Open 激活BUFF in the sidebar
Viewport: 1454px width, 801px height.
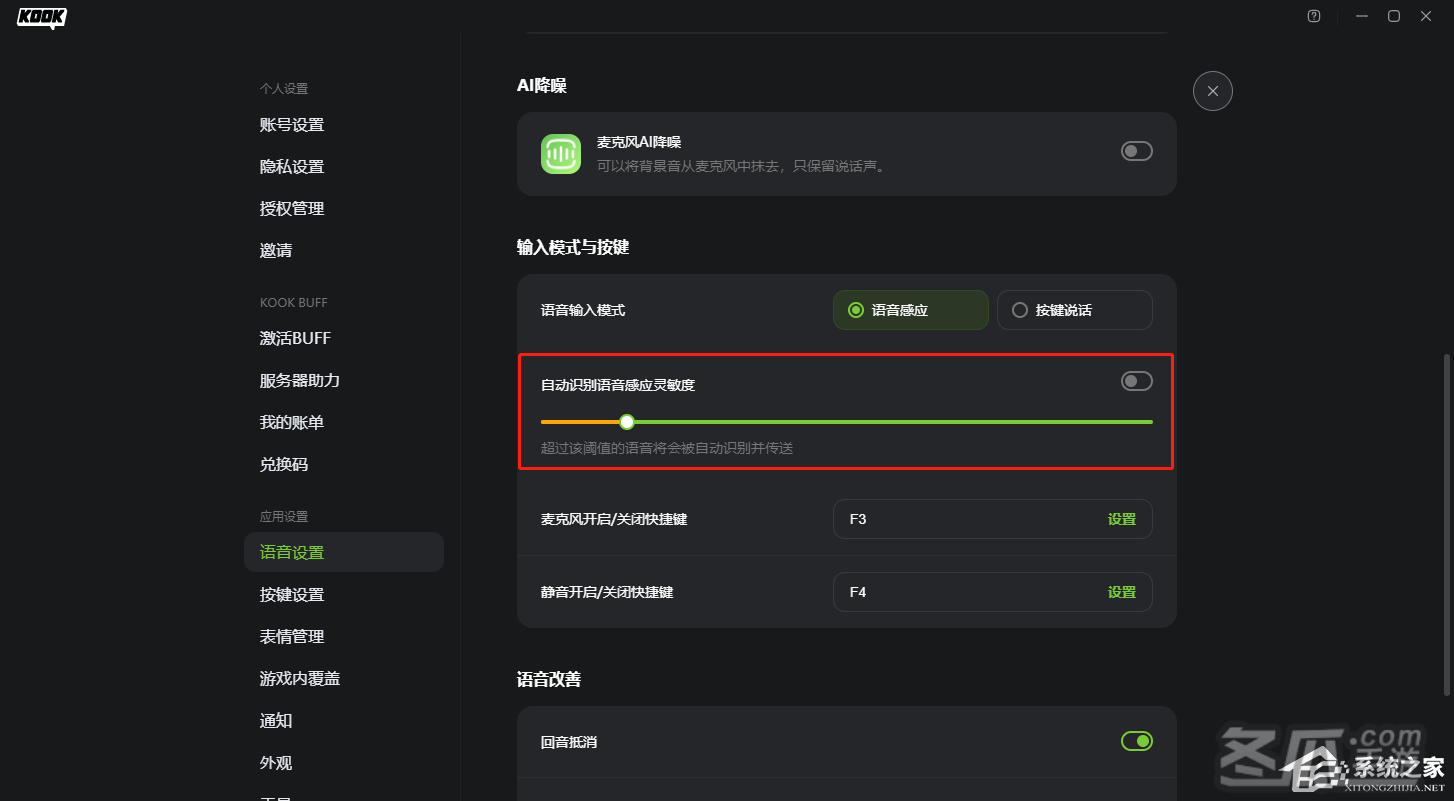click(x=295, y=339)
